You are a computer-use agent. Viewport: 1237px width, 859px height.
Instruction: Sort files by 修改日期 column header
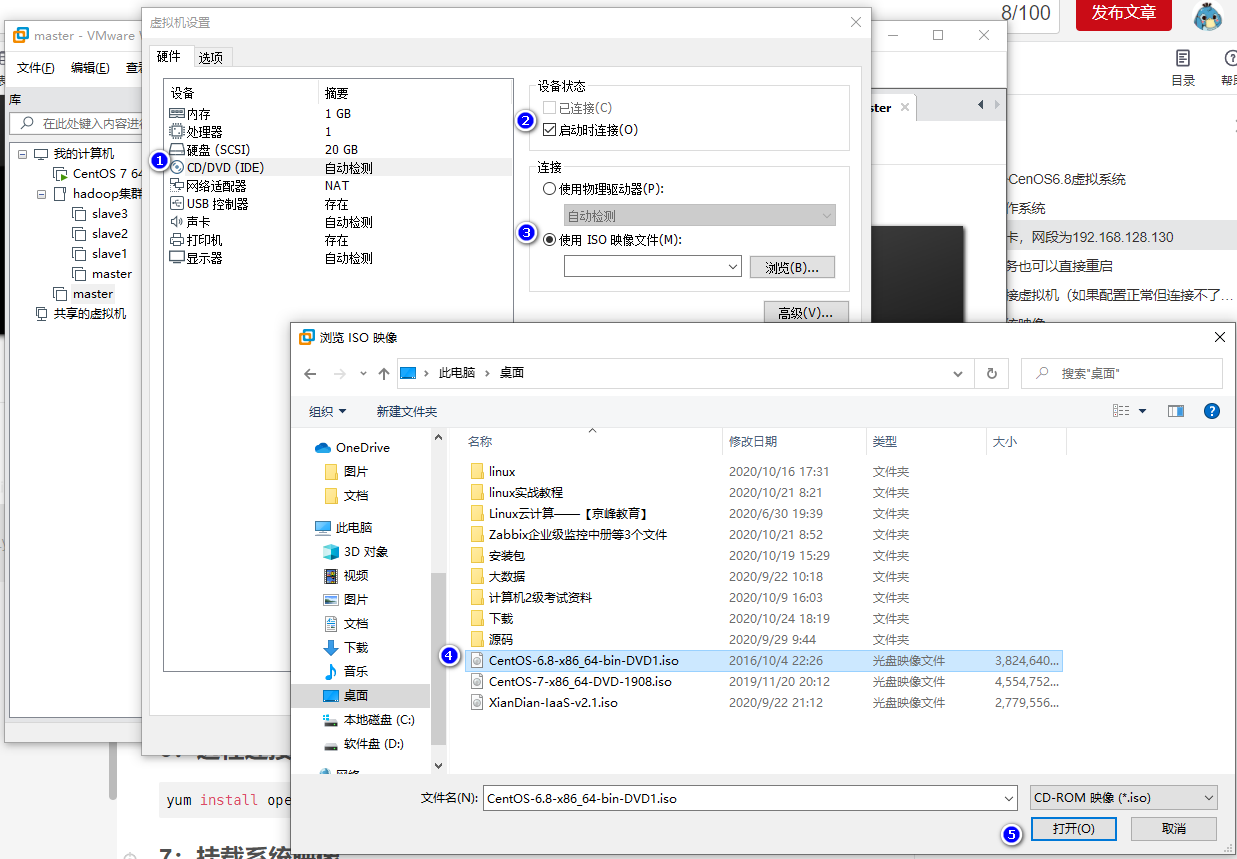pyautogui.click(x=794, y=441)
